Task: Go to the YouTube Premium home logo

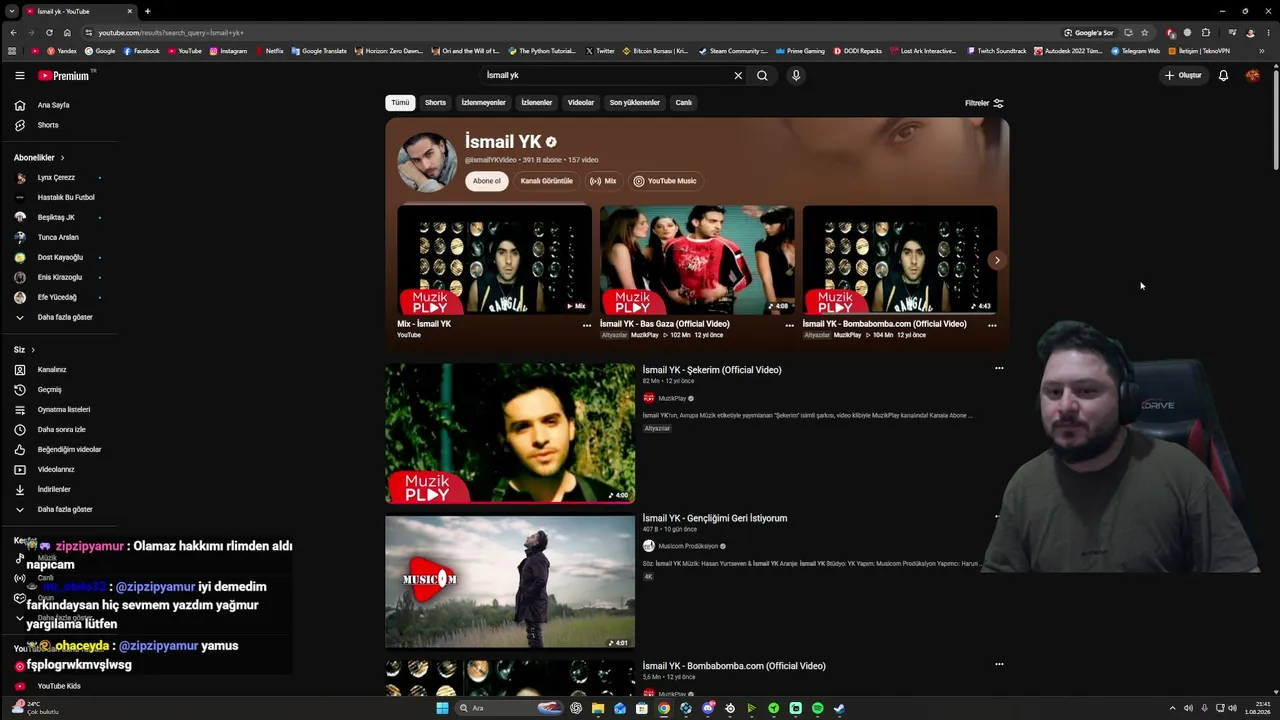Action: 65,76
